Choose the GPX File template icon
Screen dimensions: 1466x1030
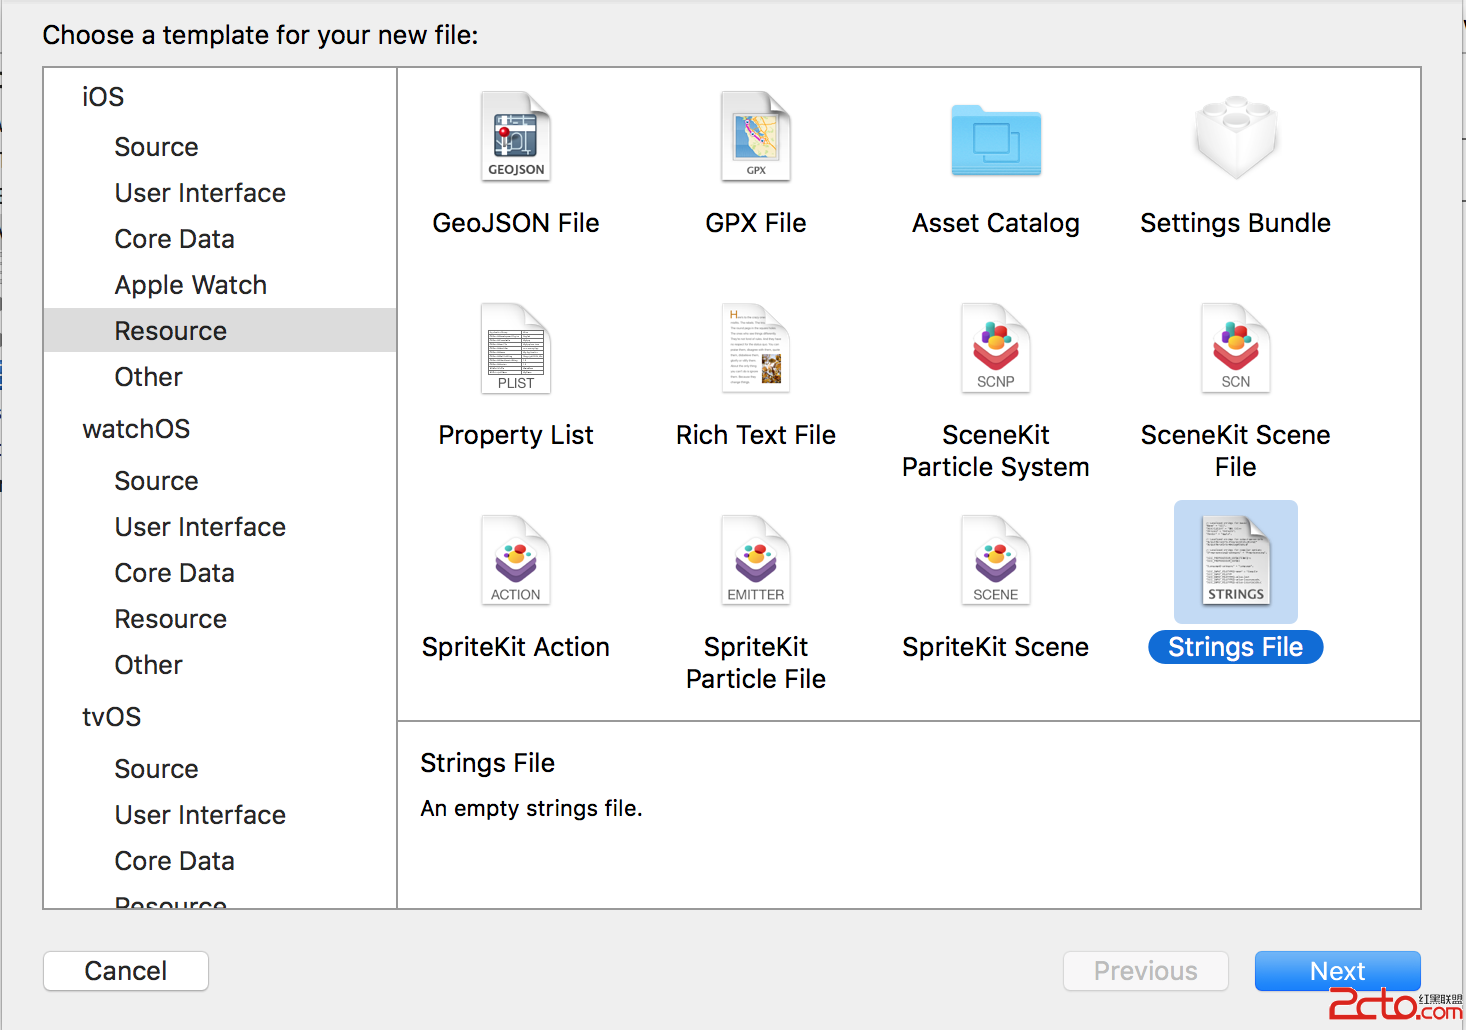coord(756,137)
